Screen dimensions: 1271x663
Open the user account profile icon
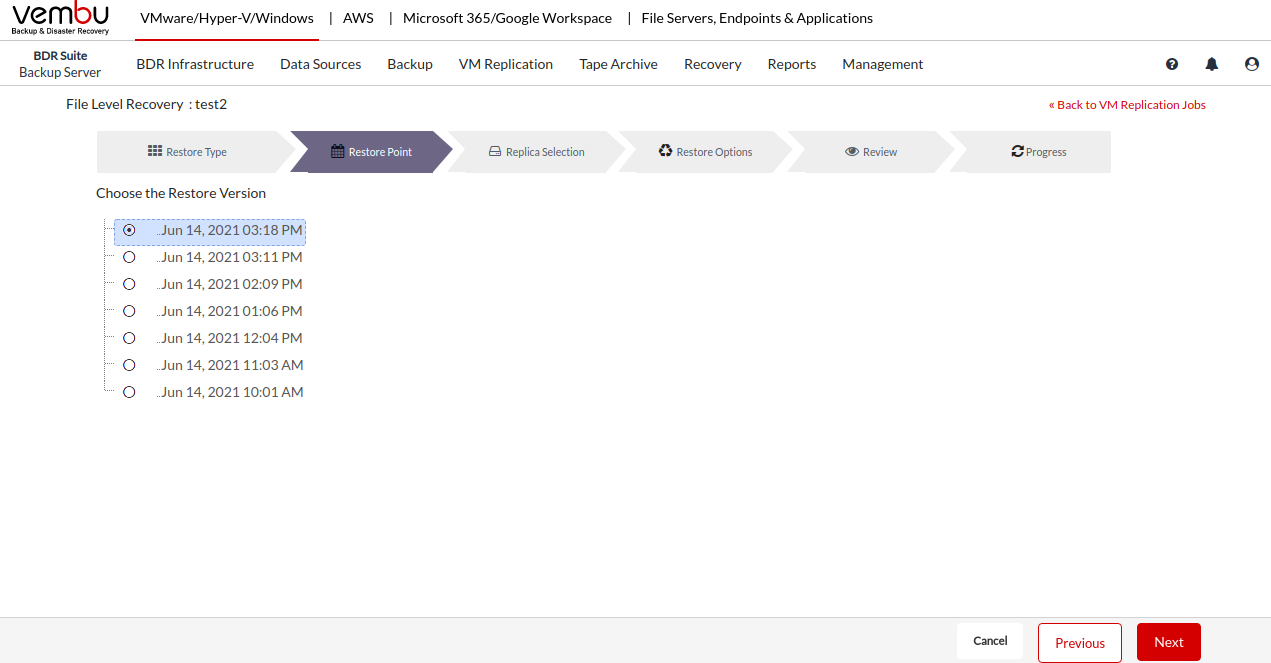coord(1252,64)
